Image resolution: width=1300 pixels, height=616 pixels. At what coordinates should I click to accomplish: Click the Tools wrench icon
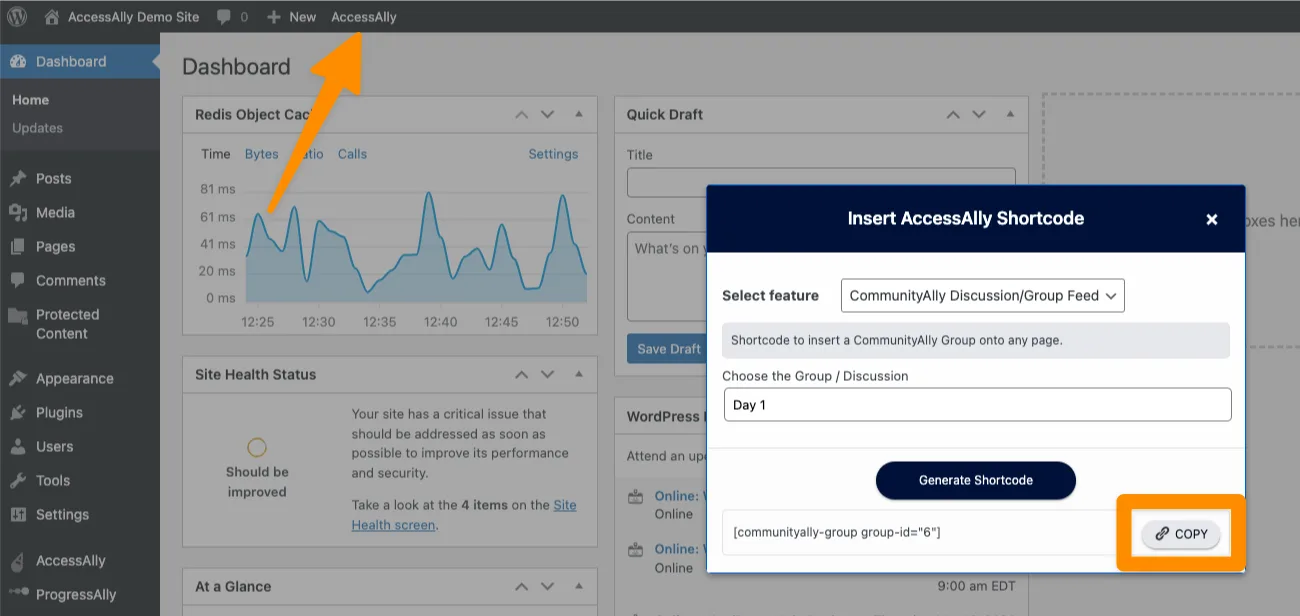[18, 481]
